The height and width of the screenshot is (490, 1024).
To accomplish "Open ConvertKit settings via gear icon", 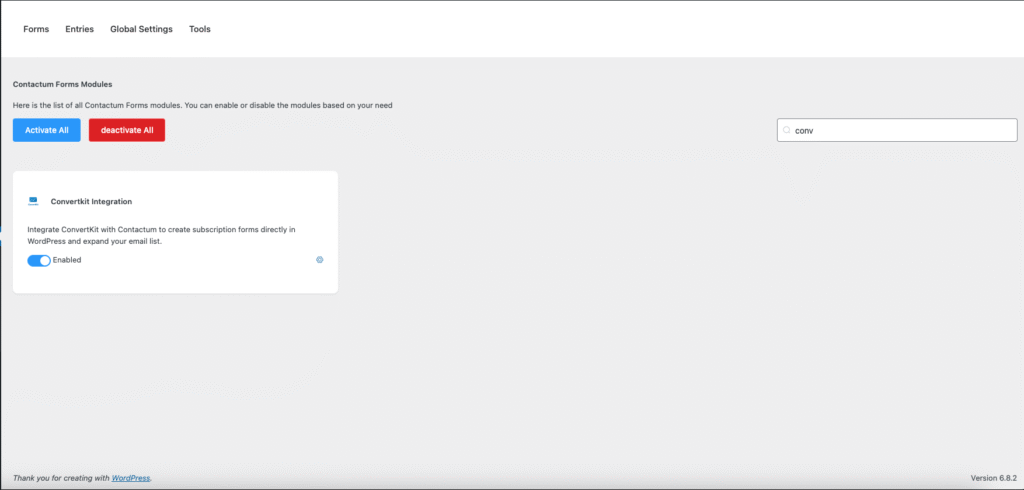I will [320, 260].
